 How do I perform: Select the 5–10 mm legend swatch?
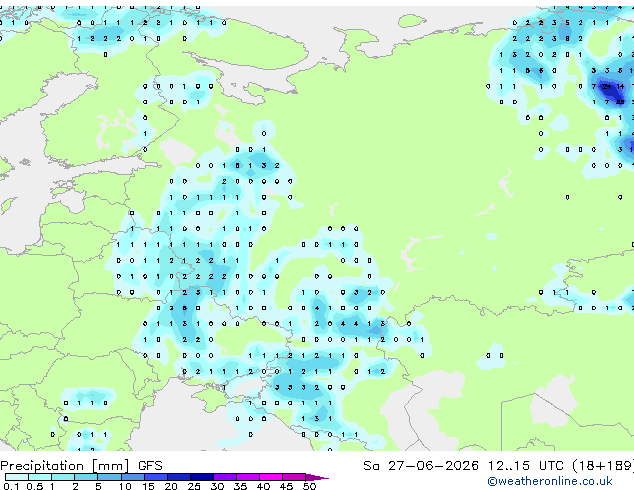pyautogui.click(x=109, y=477)
